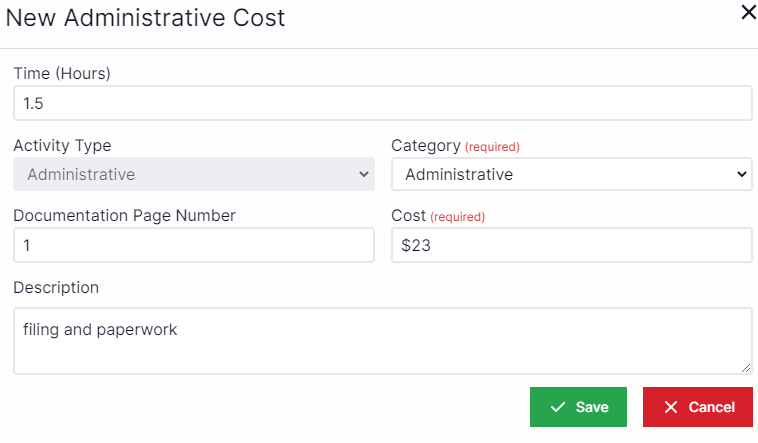
Task: Click the Activity Type label
Action: coord(62,145)
